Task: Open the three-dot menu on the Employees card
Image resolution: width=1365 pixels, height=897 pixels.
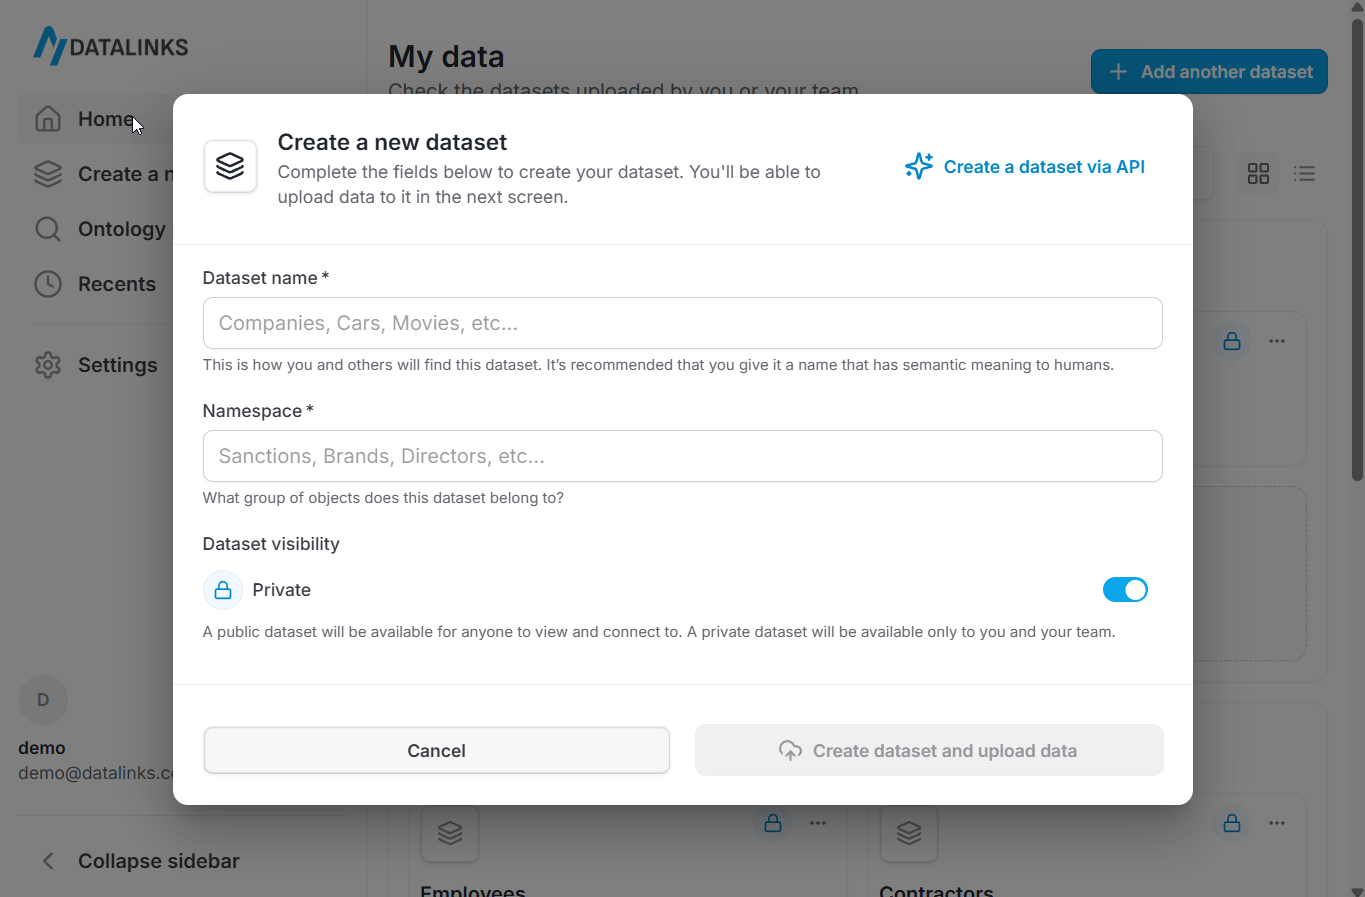Action: [x=818, y=823]
